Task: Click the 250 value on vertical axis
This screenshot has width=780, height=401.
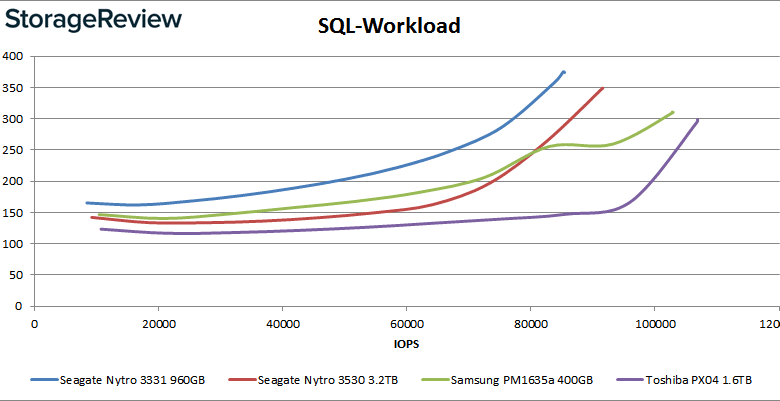Action: click(12, 150)
